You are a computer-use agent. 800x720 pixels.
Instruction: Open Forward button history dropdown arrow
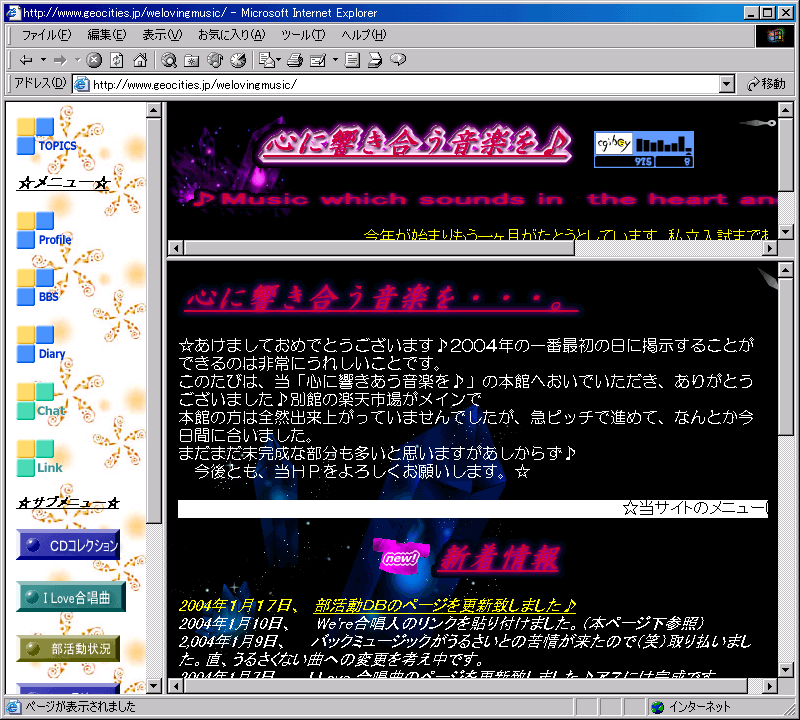(x=78, y=60)
